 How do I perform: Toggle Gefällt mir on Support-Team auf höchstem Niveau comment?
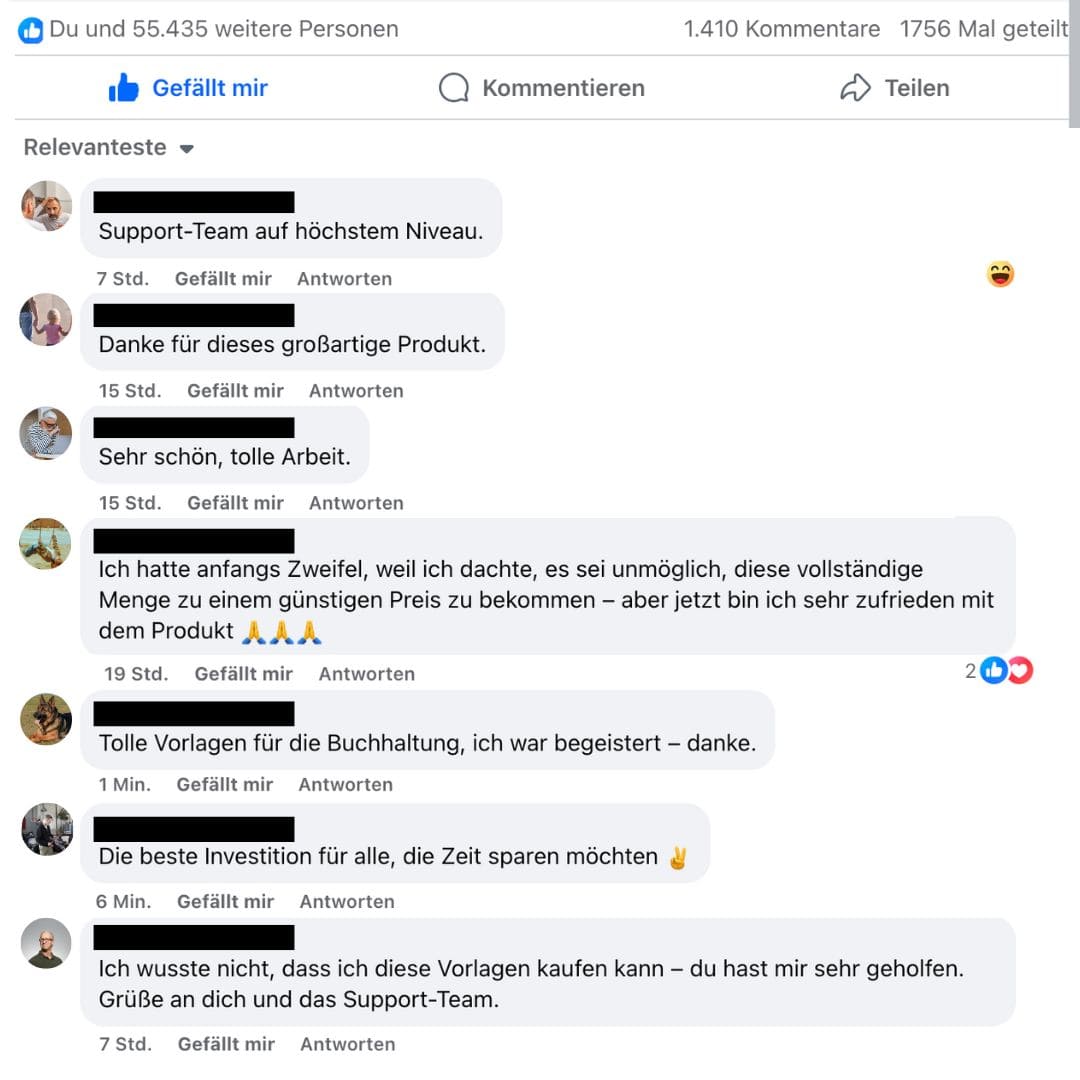(x=223, y=279)
